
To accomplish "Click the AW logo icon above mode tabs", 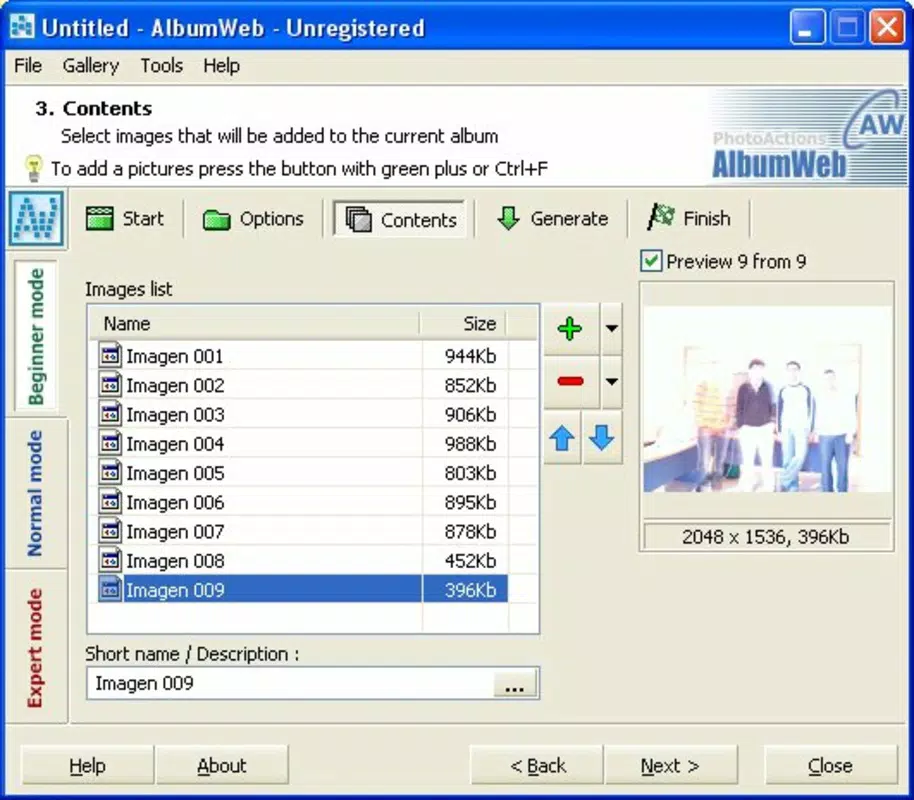I will pos(36,218).
